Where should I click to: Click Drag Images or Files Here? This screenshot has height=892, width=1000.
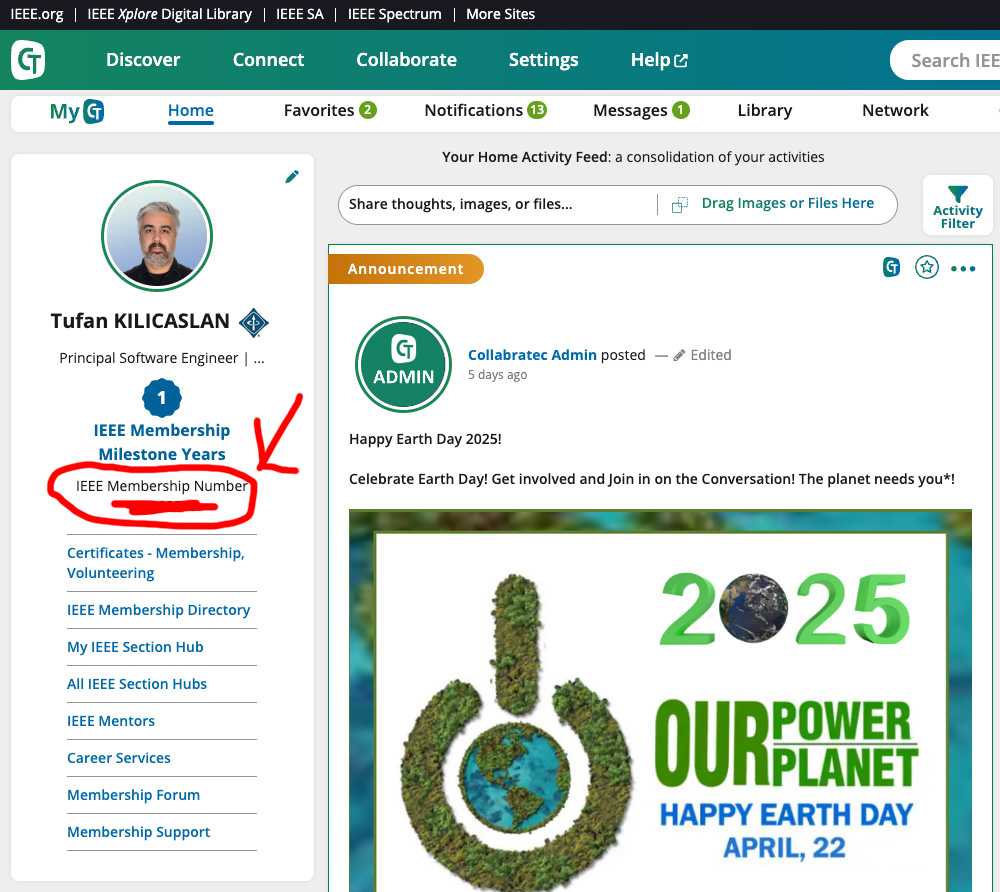(x=788, y=203)
